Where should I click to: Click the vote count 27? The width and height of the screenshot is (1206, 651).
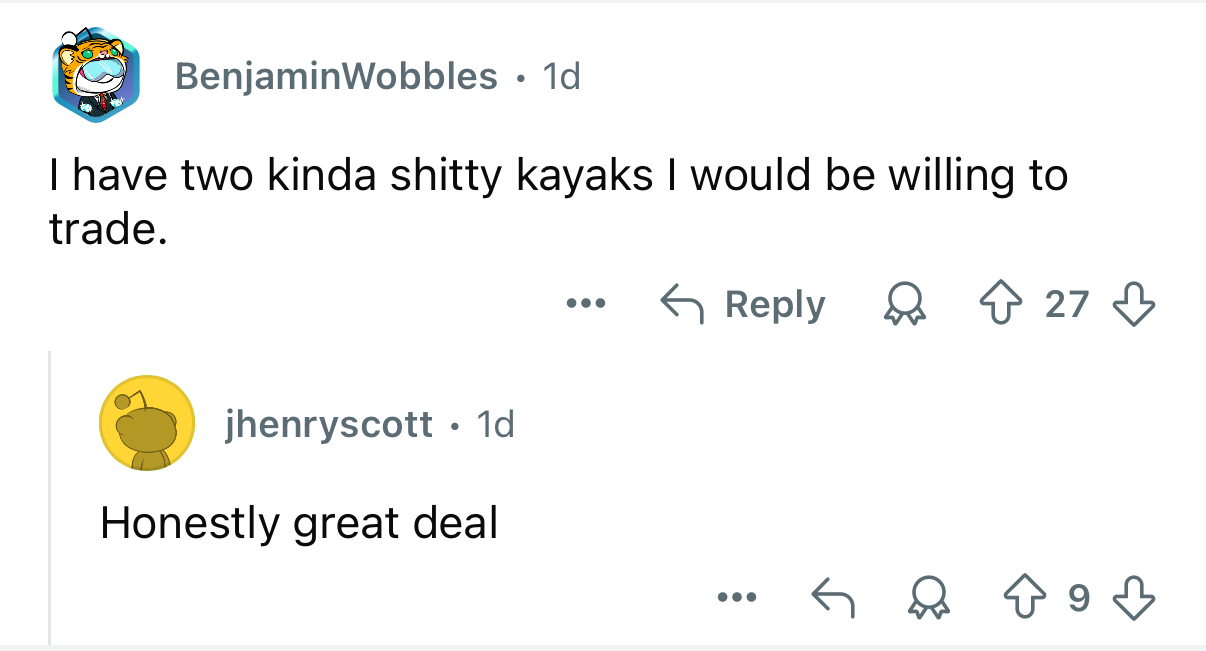tap(1066, 304)
